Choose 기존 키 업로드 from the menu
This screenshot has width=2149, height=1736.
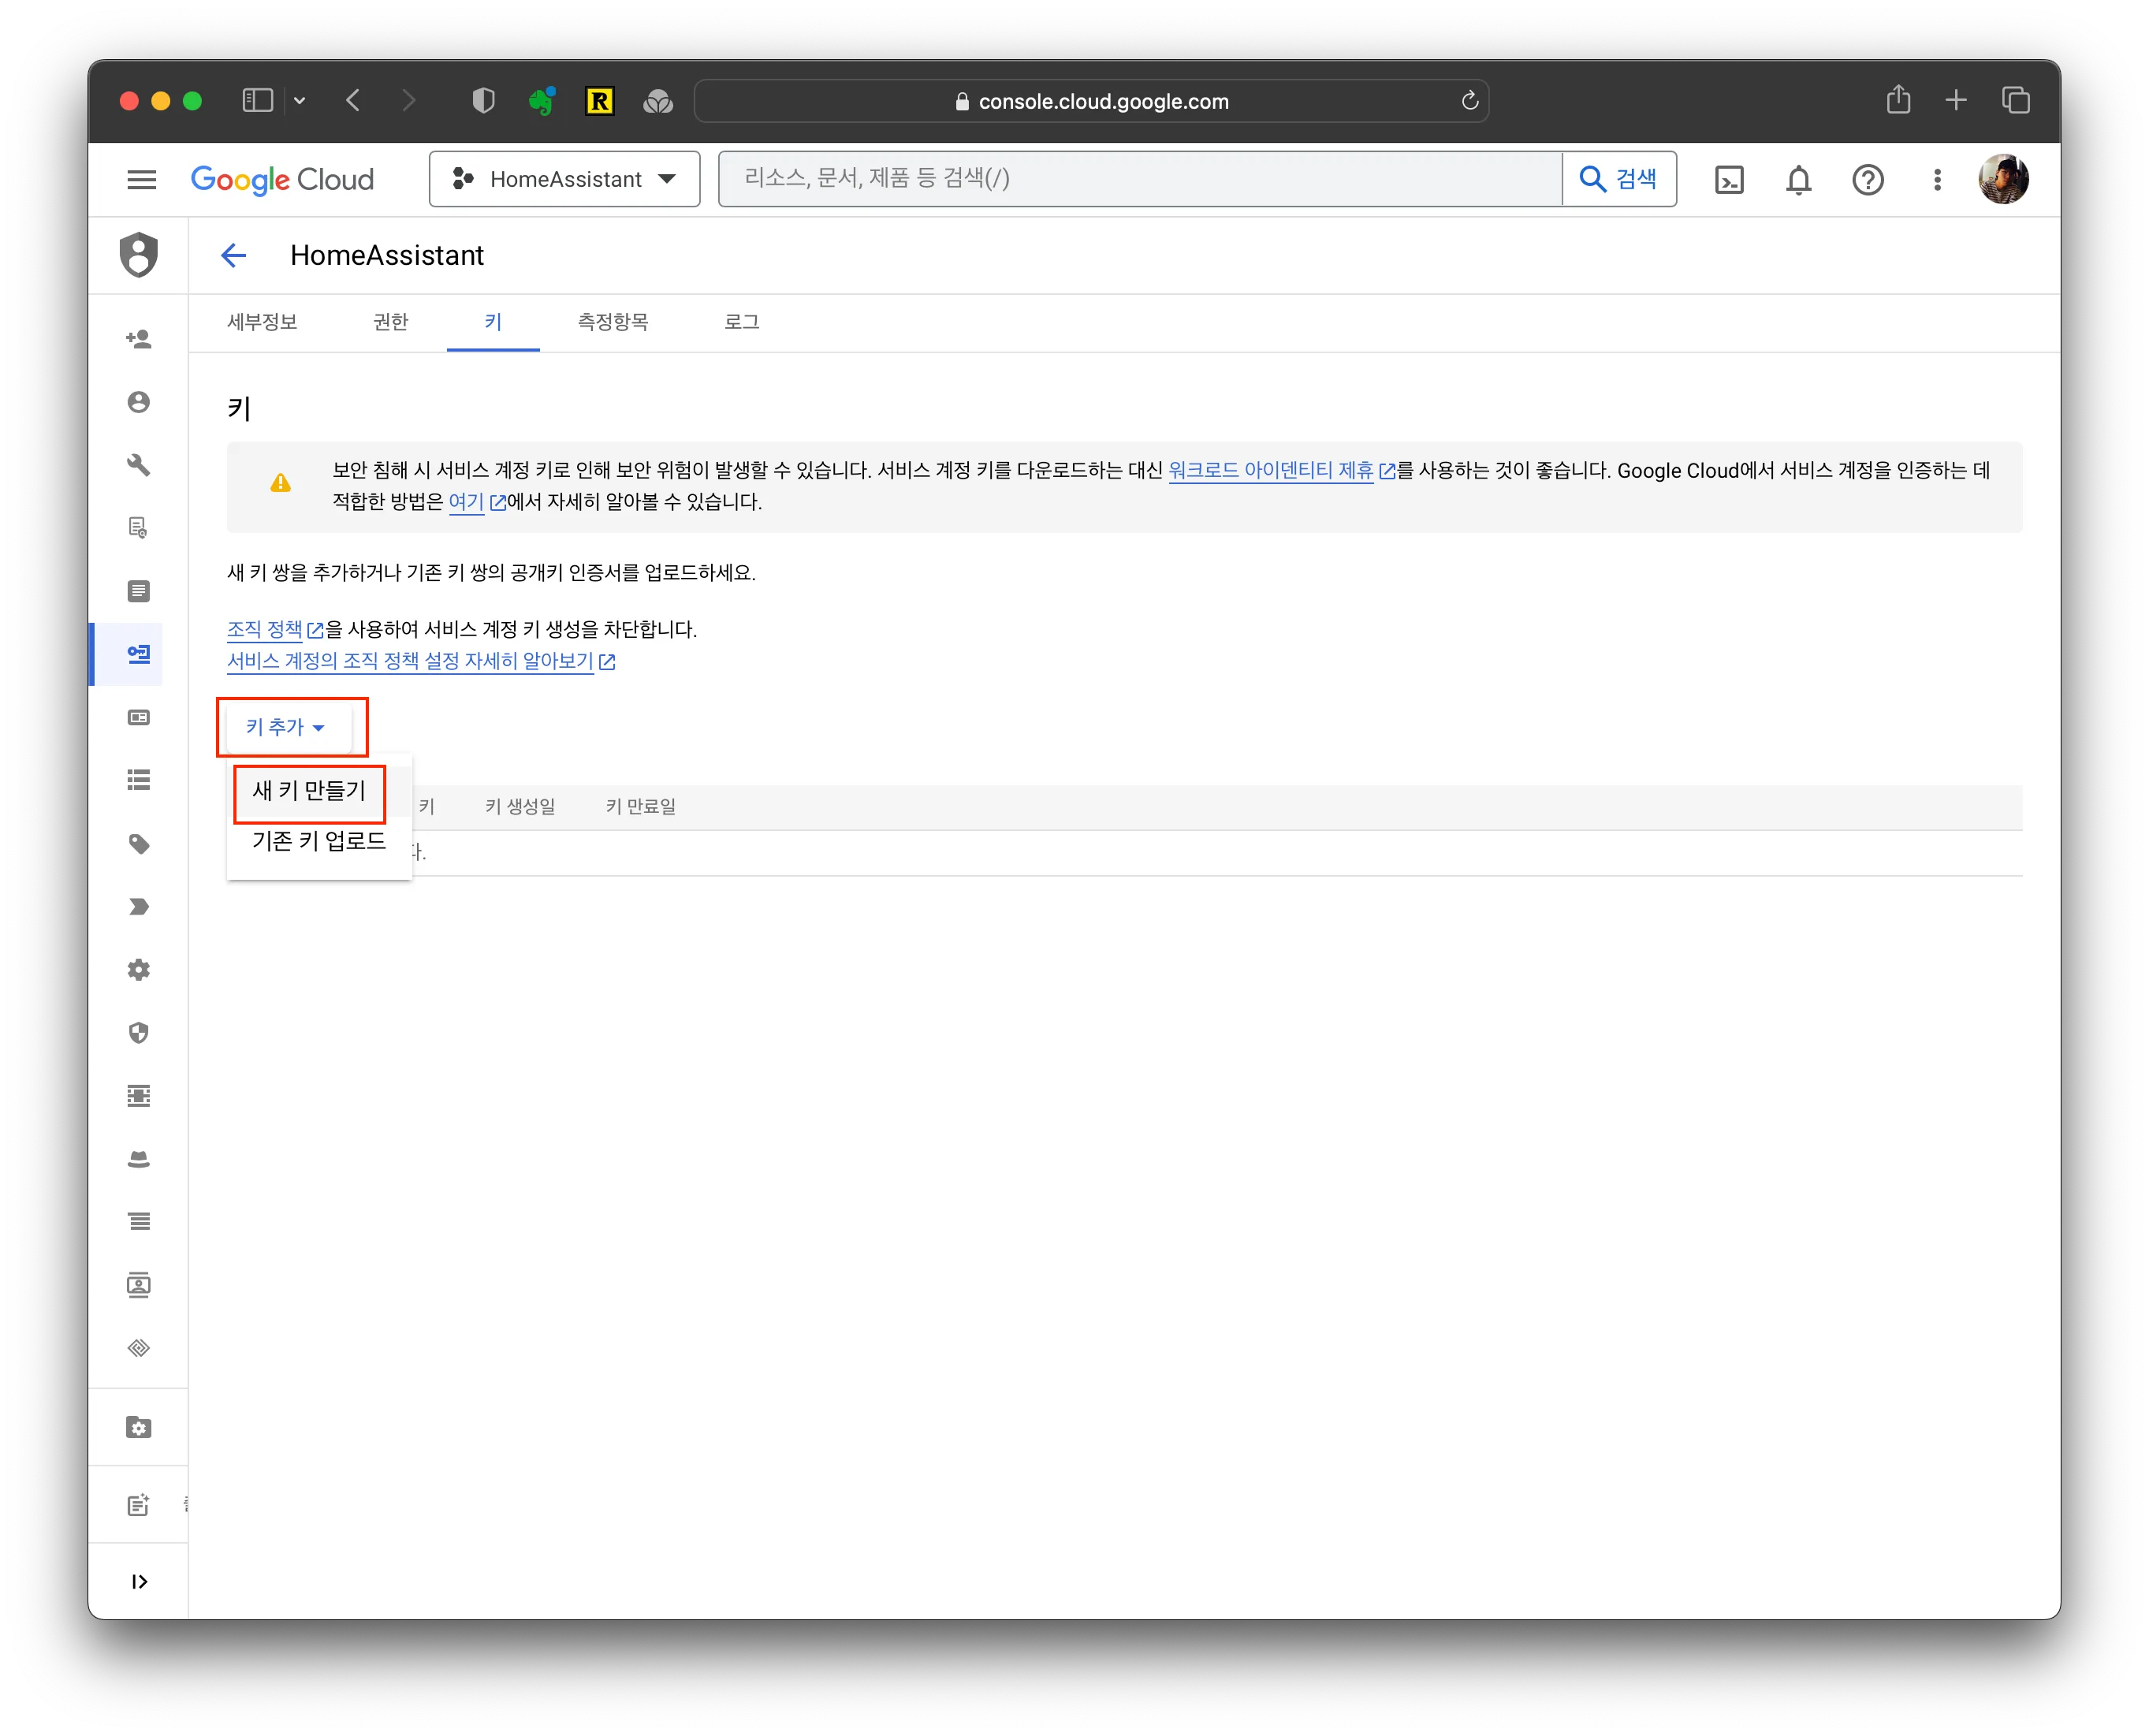318,841
